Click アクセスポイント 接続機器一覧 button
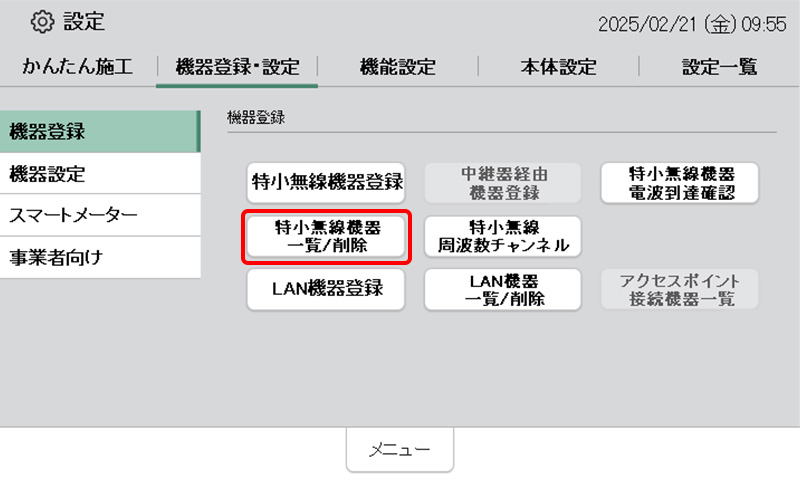Image resolution: width=800 pixels, height=480 pixels. tap(680, 289)
